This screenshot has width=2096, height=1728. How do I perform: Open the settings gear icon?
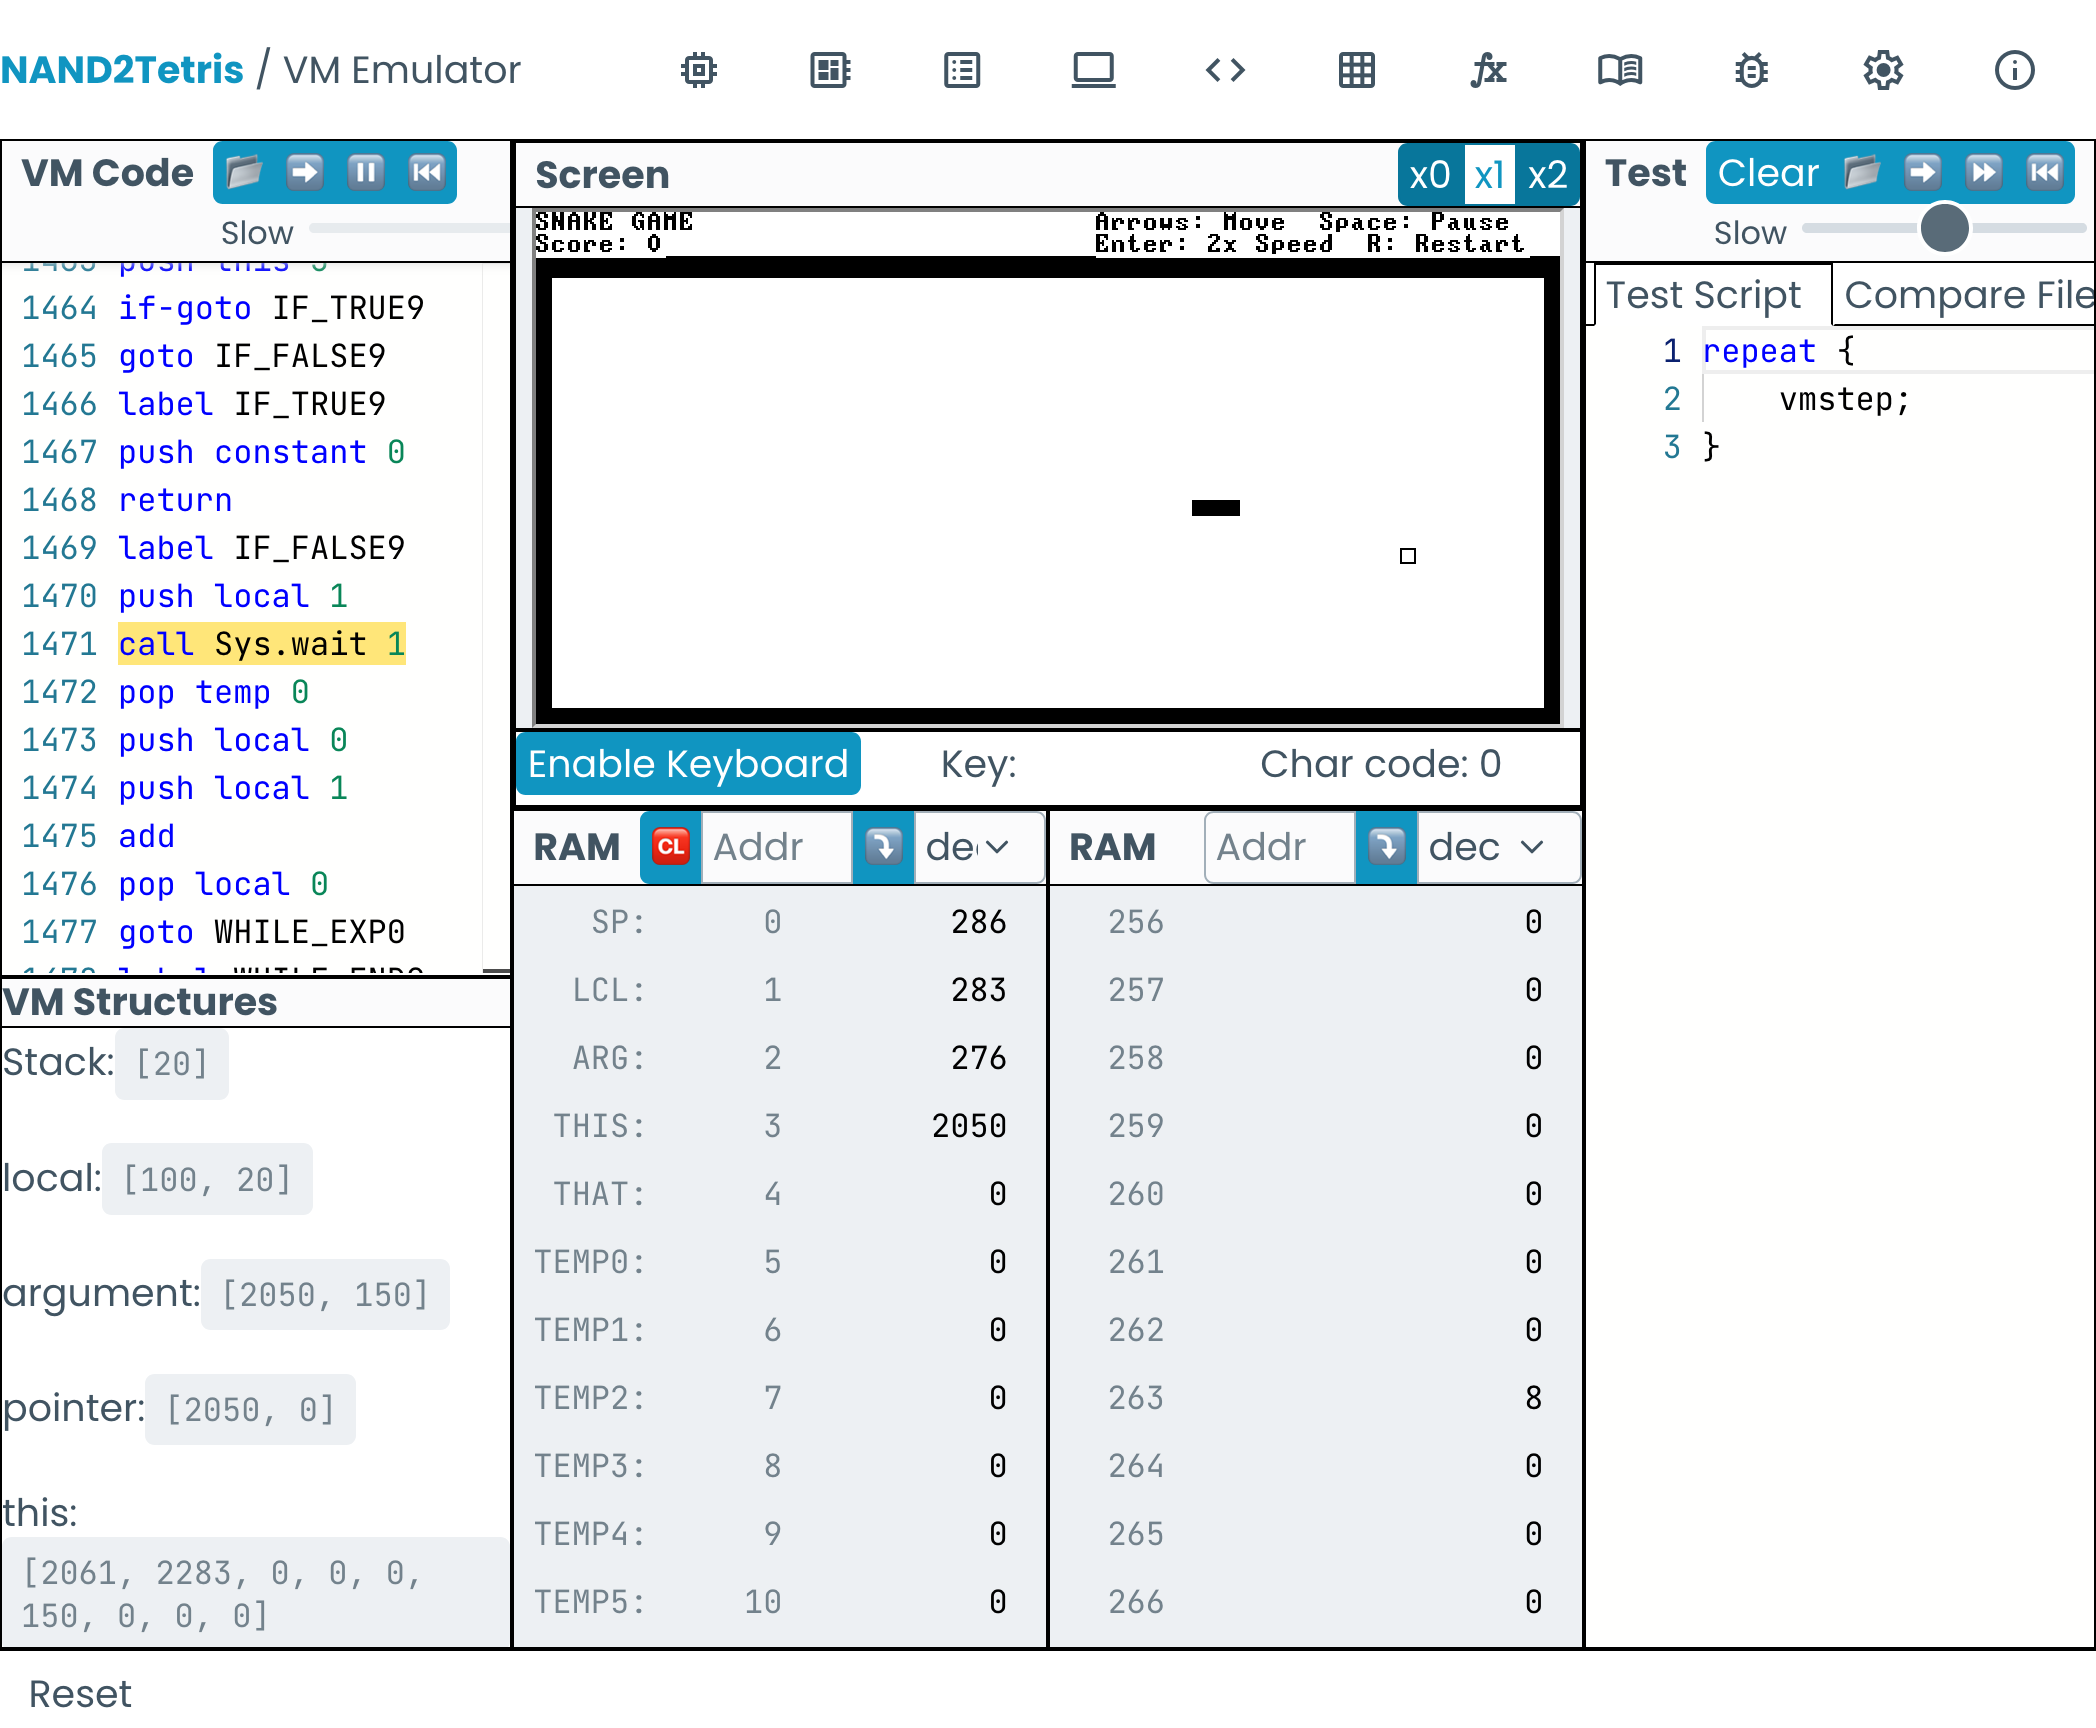click(x=1883, y=70)
